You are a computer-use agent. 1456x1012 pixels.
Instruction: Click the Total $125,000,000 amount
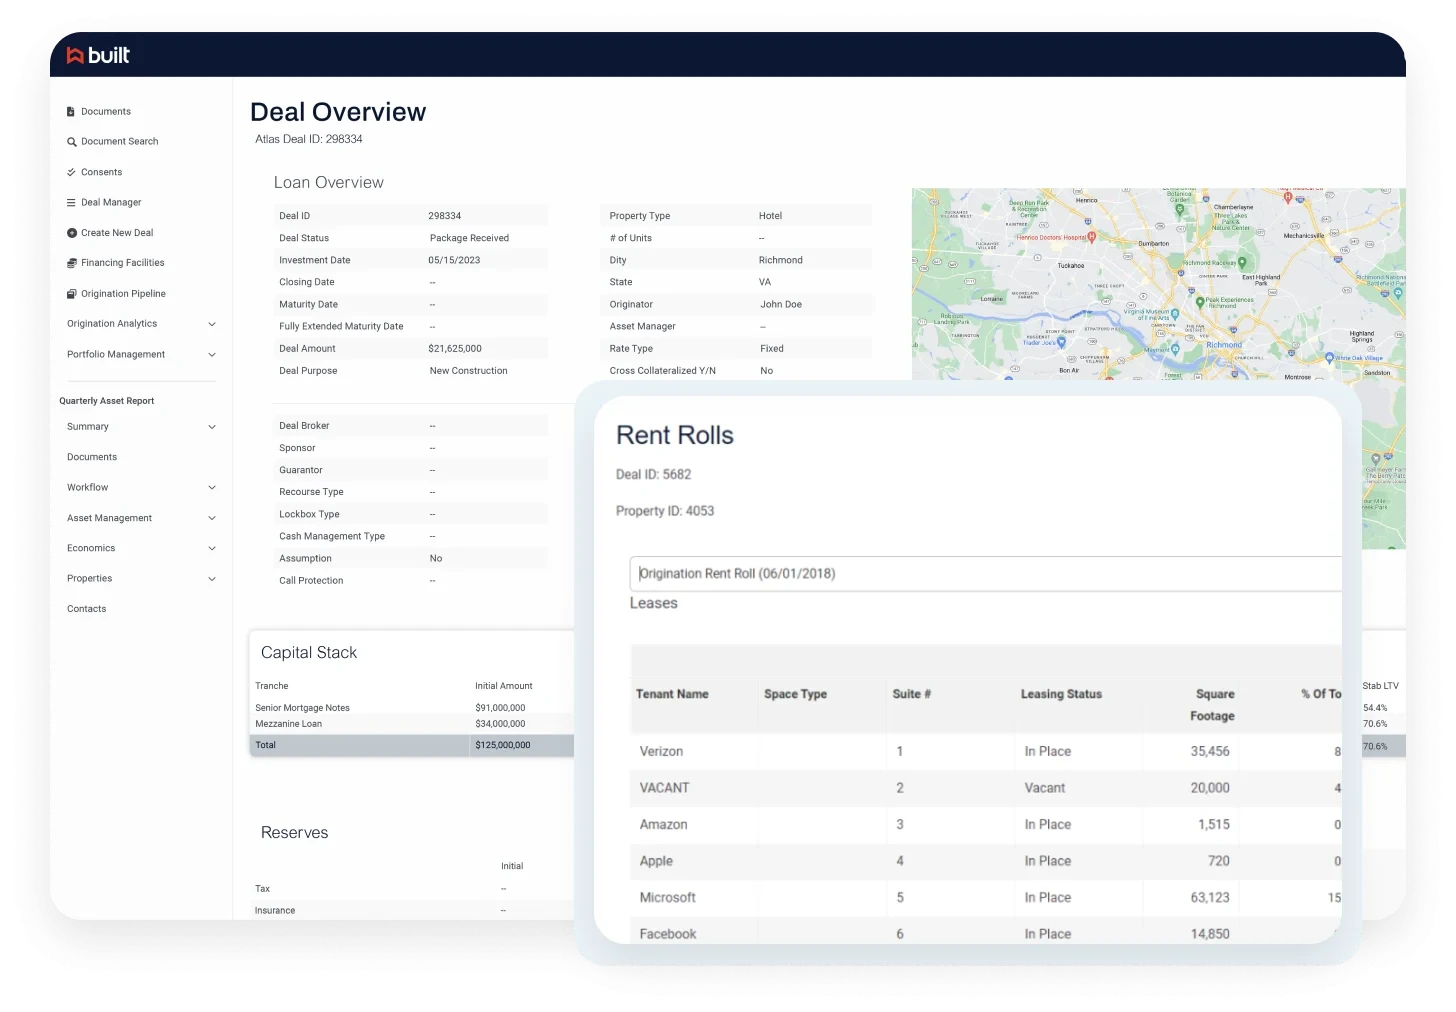503,745
